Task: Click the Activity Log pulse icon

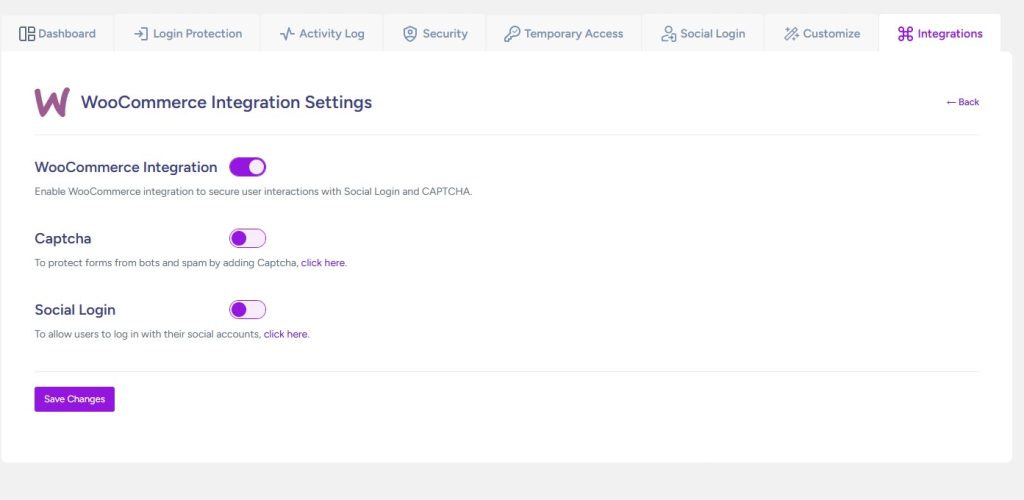Action: tap(287, 34)
